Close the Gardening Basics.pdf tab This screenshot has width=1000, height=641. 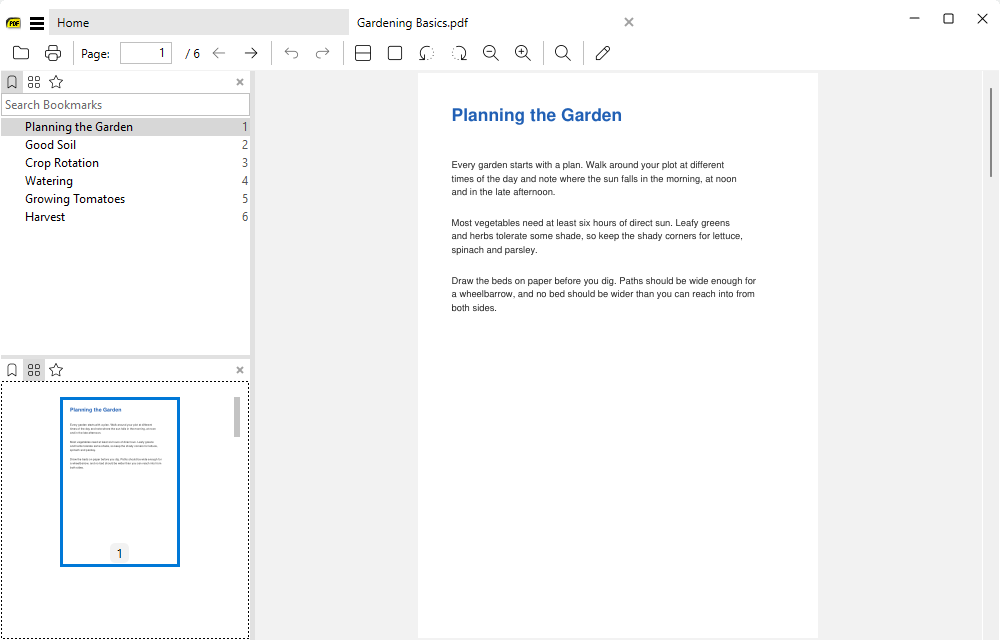tap(629, 22)
